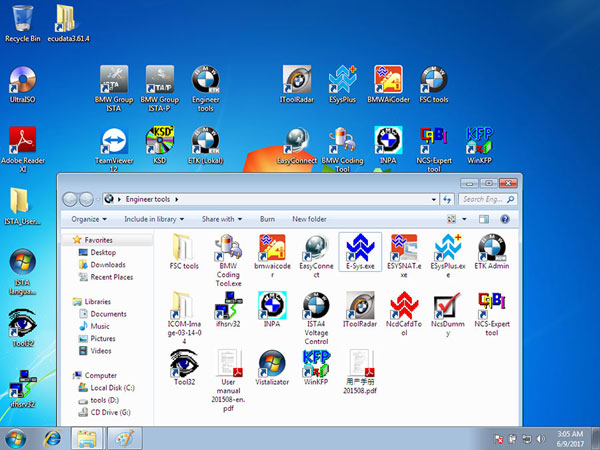Open the KSD desktop shortcut
The width and height of the screenshot is (600, 450).
160,145
